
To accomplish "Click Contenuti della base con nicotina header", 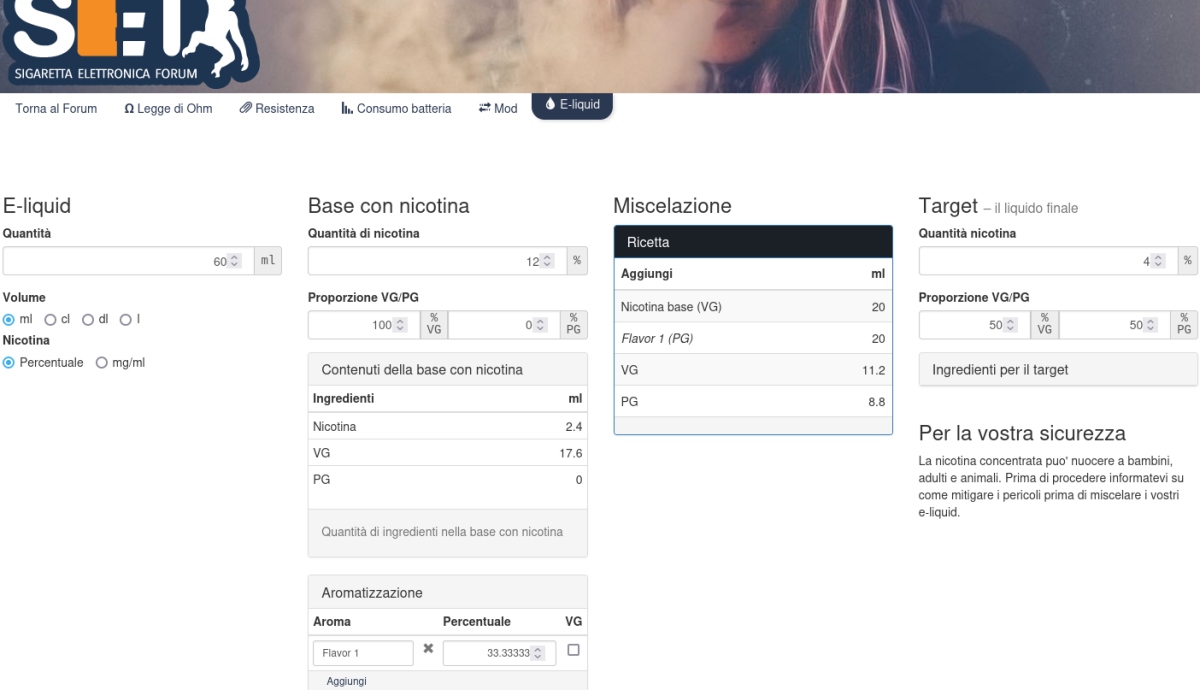I will click(x=447, y=370).
